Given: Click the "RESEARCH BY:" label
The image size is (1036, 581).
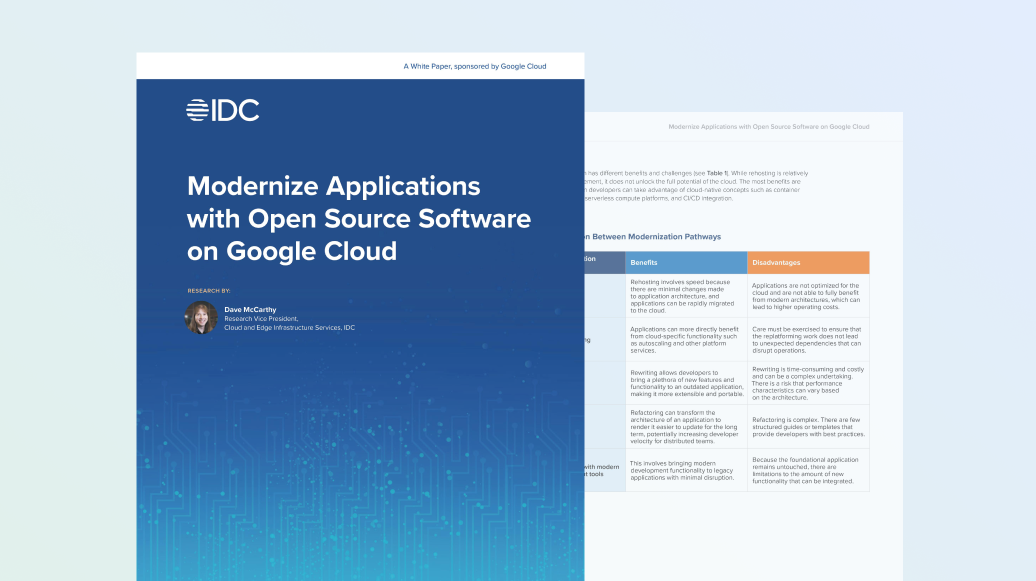Looking at the screenshot, I should point(209,291).
